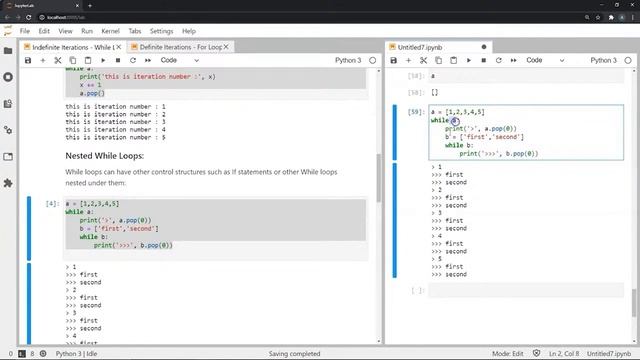Open the Help menu
This screenshot has width=640, height=360.
(x=189, y=31)
